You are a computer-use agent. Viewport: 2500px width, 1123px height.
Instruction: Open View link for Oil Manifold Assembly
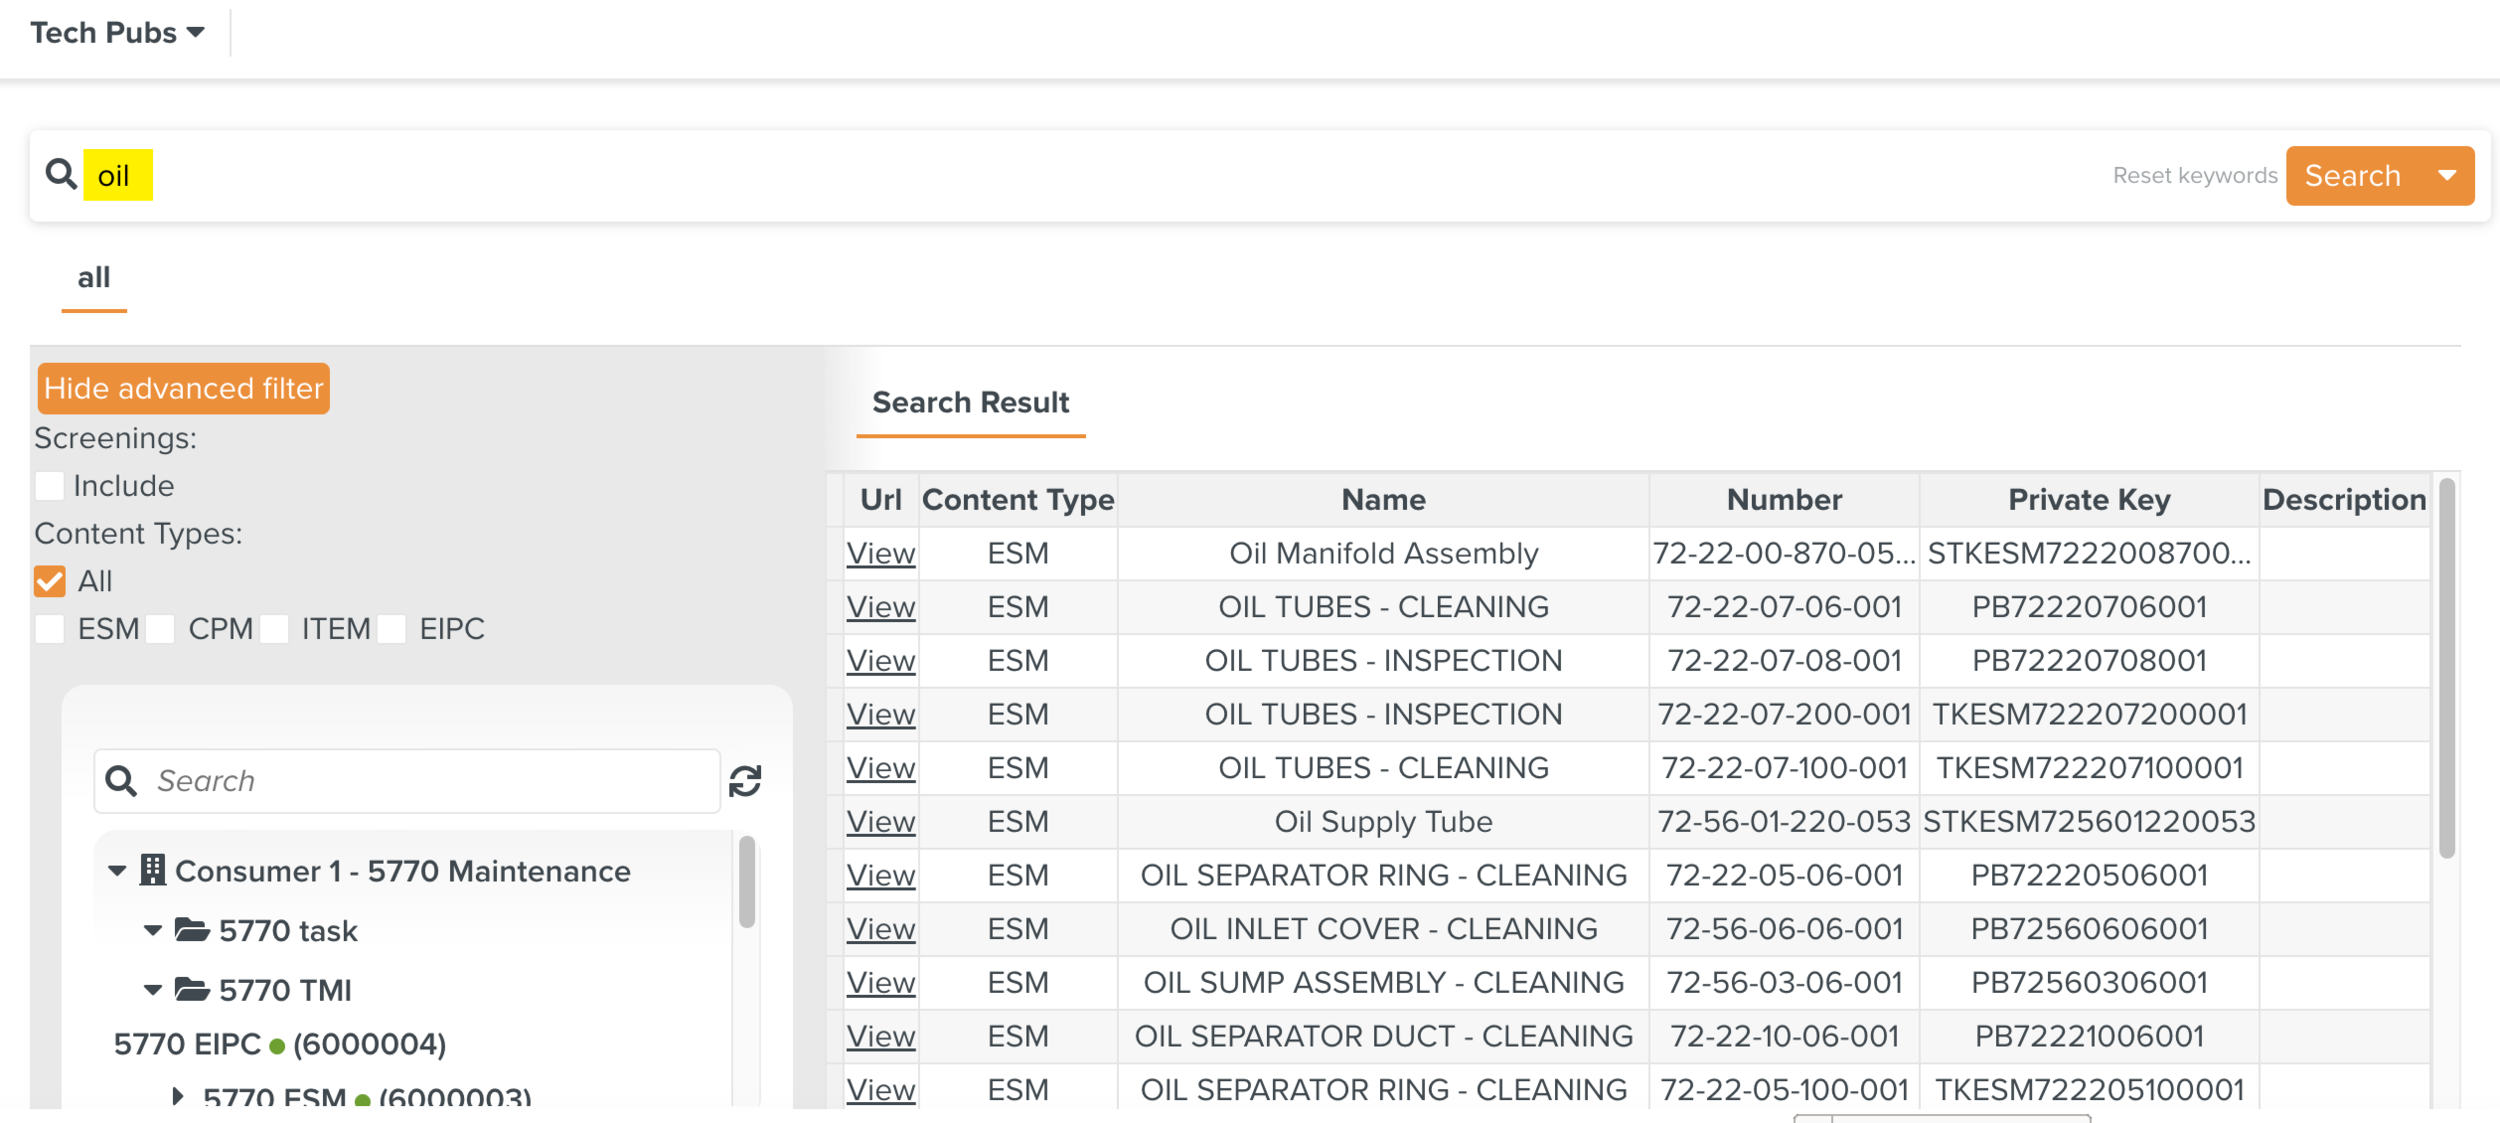pyautogui.click(x=880, y=553)
